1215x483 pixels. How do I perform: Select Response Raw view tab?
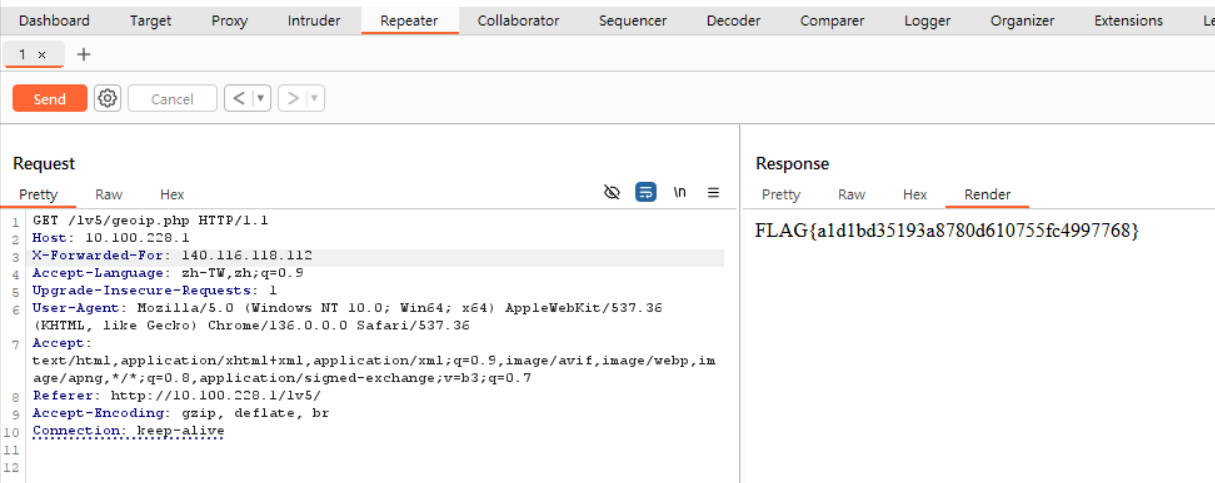[852, 194]
